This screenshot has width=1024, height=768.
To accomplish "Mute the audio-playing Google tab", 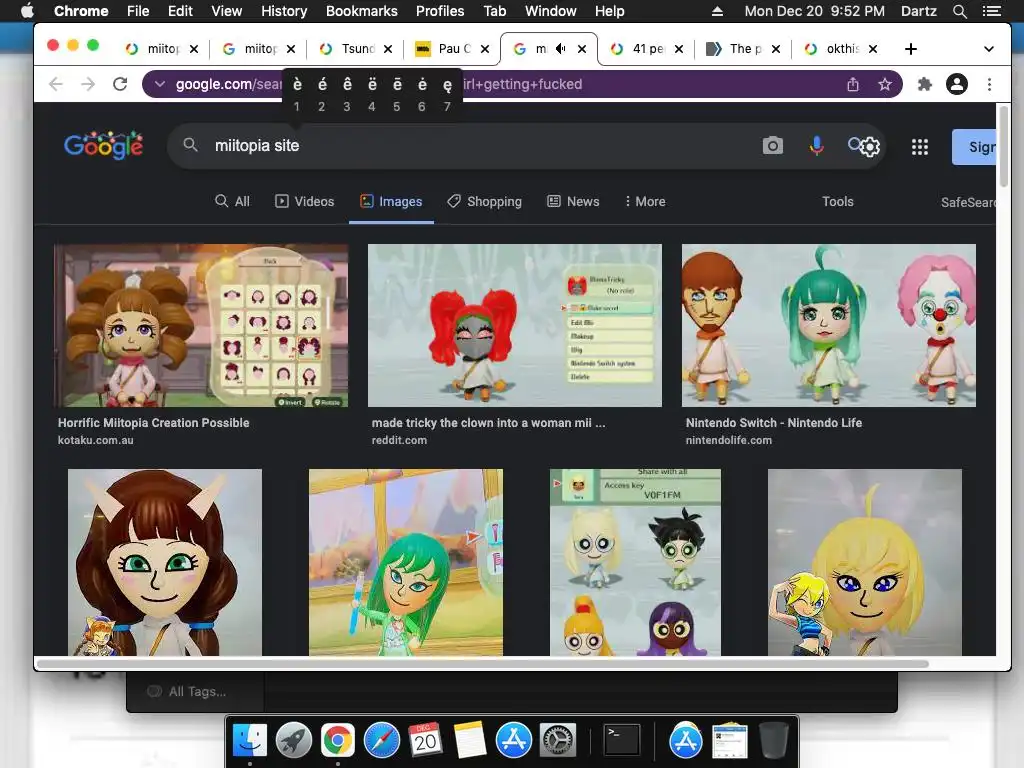I will click(560, 49).
